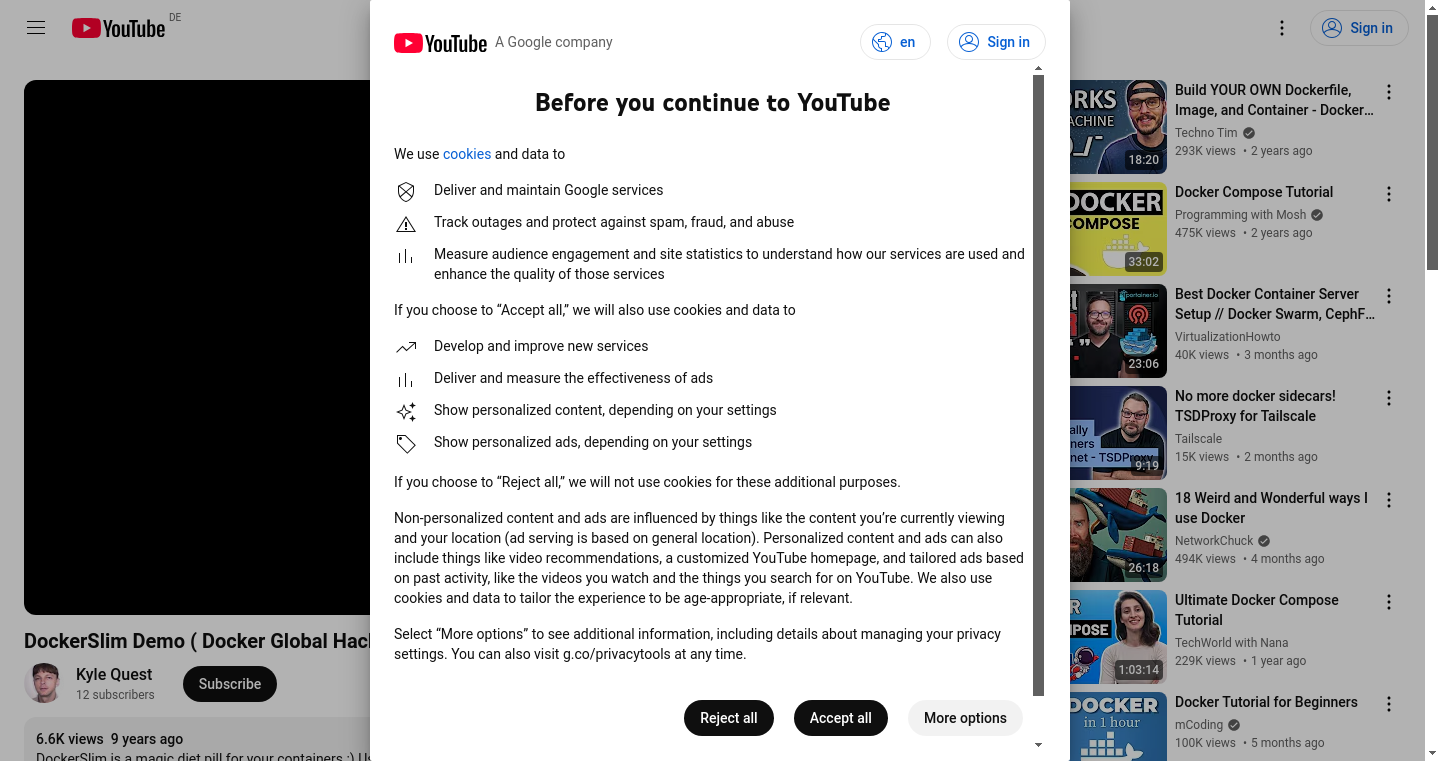Open options menu for Docker Compose Tutorial
1440x761 pixels.
1388,194
